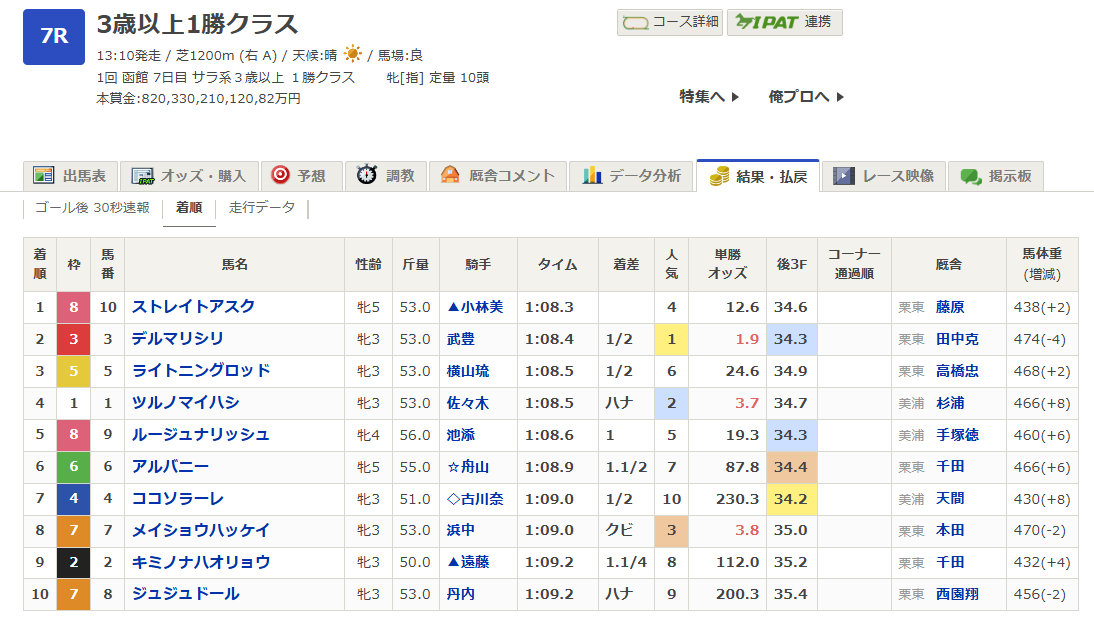This screenshot has height=631, width=1094.
Task: Select 着順 sub-tab
Action: pyautogui.click(x=189, y=207)
